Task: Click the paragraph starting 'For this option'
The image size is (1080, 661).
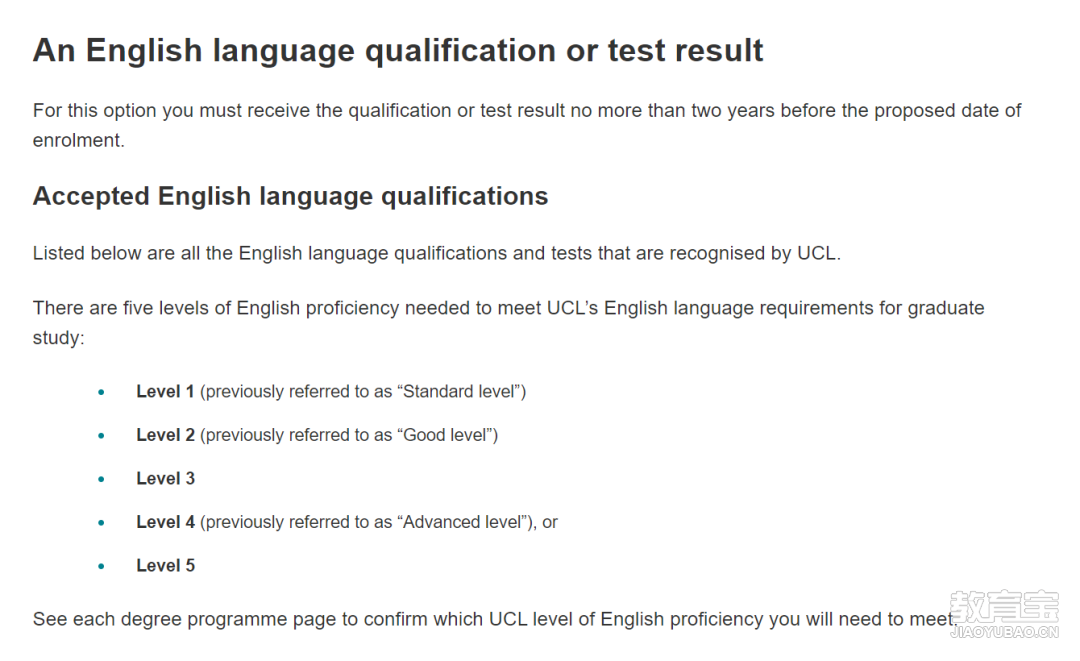Action: coord(527,125)
